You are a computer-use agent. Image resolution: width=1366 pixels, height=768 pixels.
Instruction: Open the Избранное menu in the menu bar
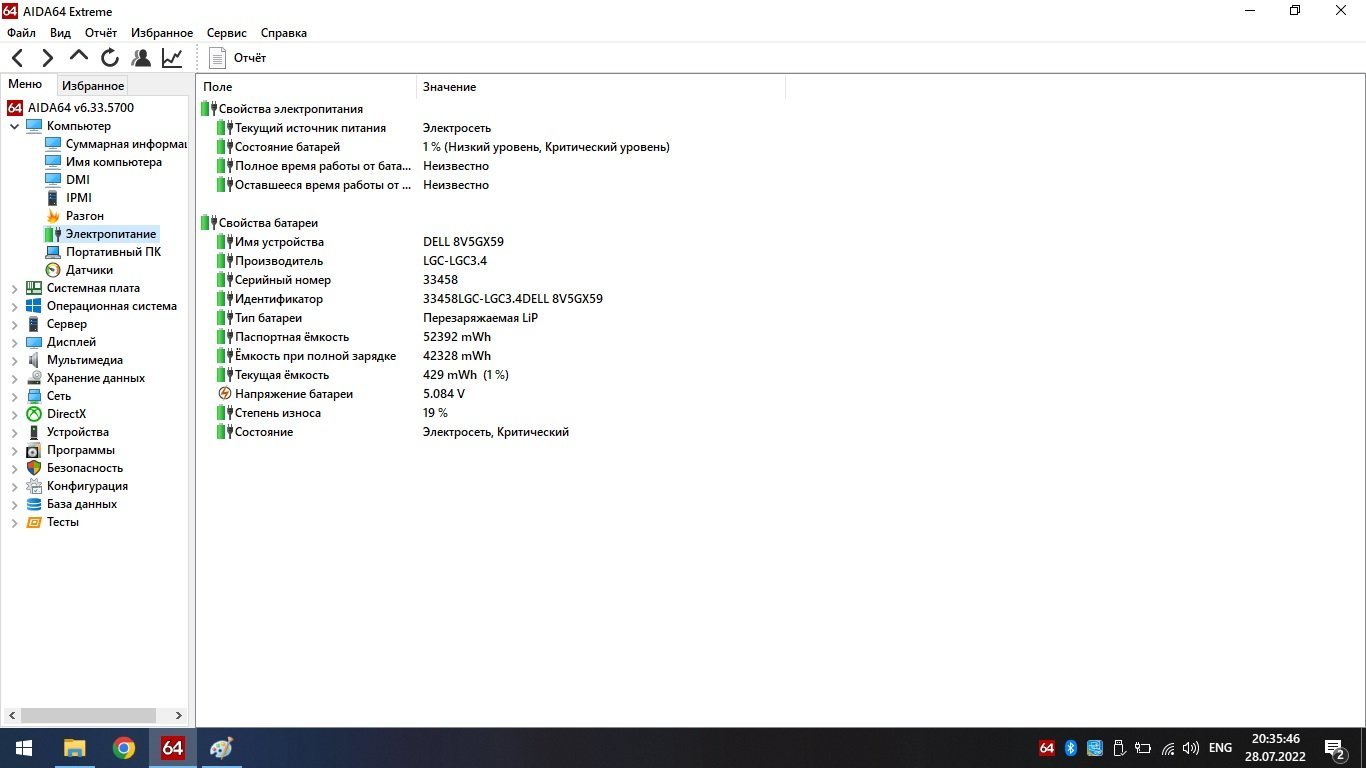(x=162, y=33)
